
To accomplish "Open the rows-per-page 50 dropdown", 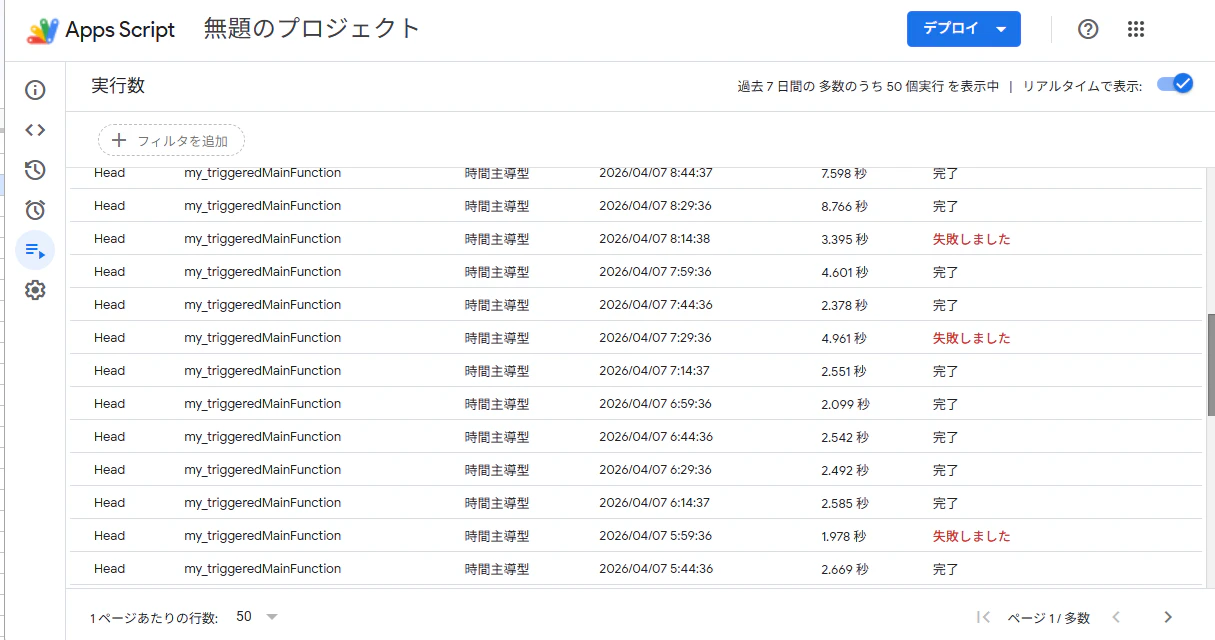I will tap(256, 617).
